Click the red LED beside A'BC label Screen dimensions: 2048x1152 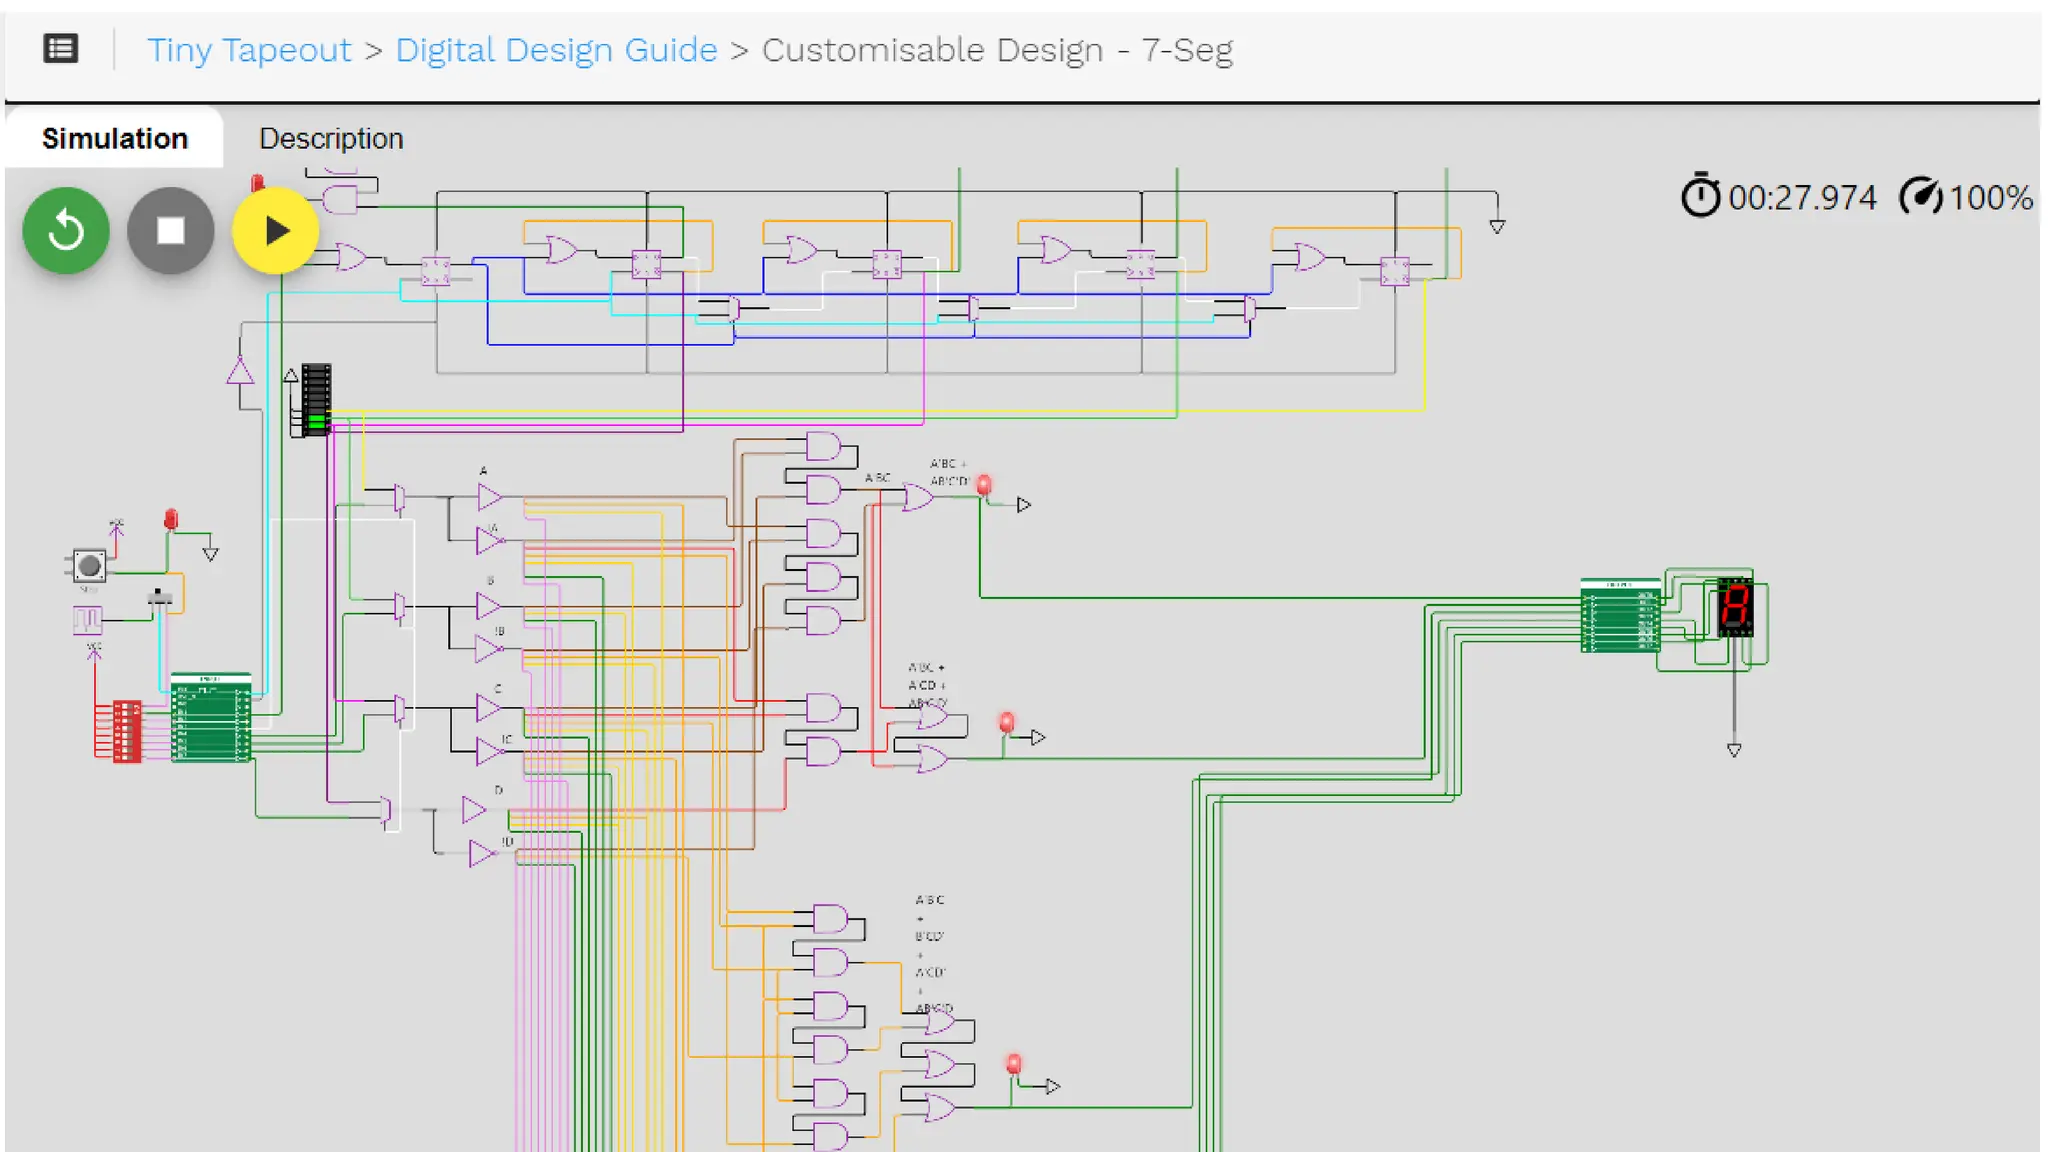(x=984, y=486)
